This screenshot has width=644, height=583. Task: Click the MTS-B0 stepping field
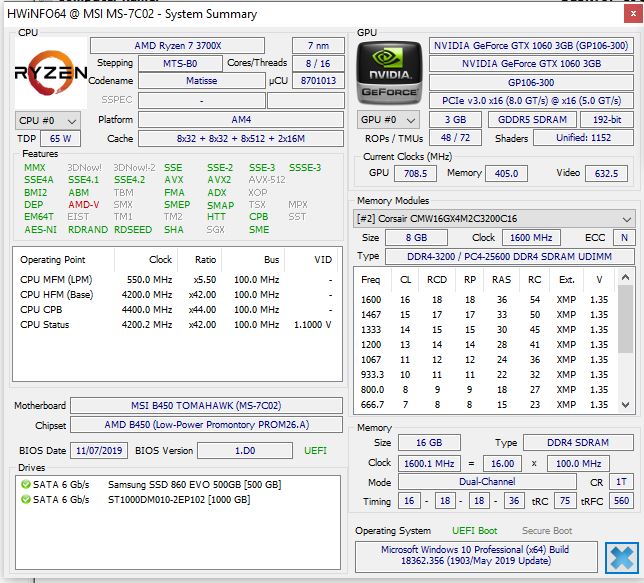tap(180, 64)
